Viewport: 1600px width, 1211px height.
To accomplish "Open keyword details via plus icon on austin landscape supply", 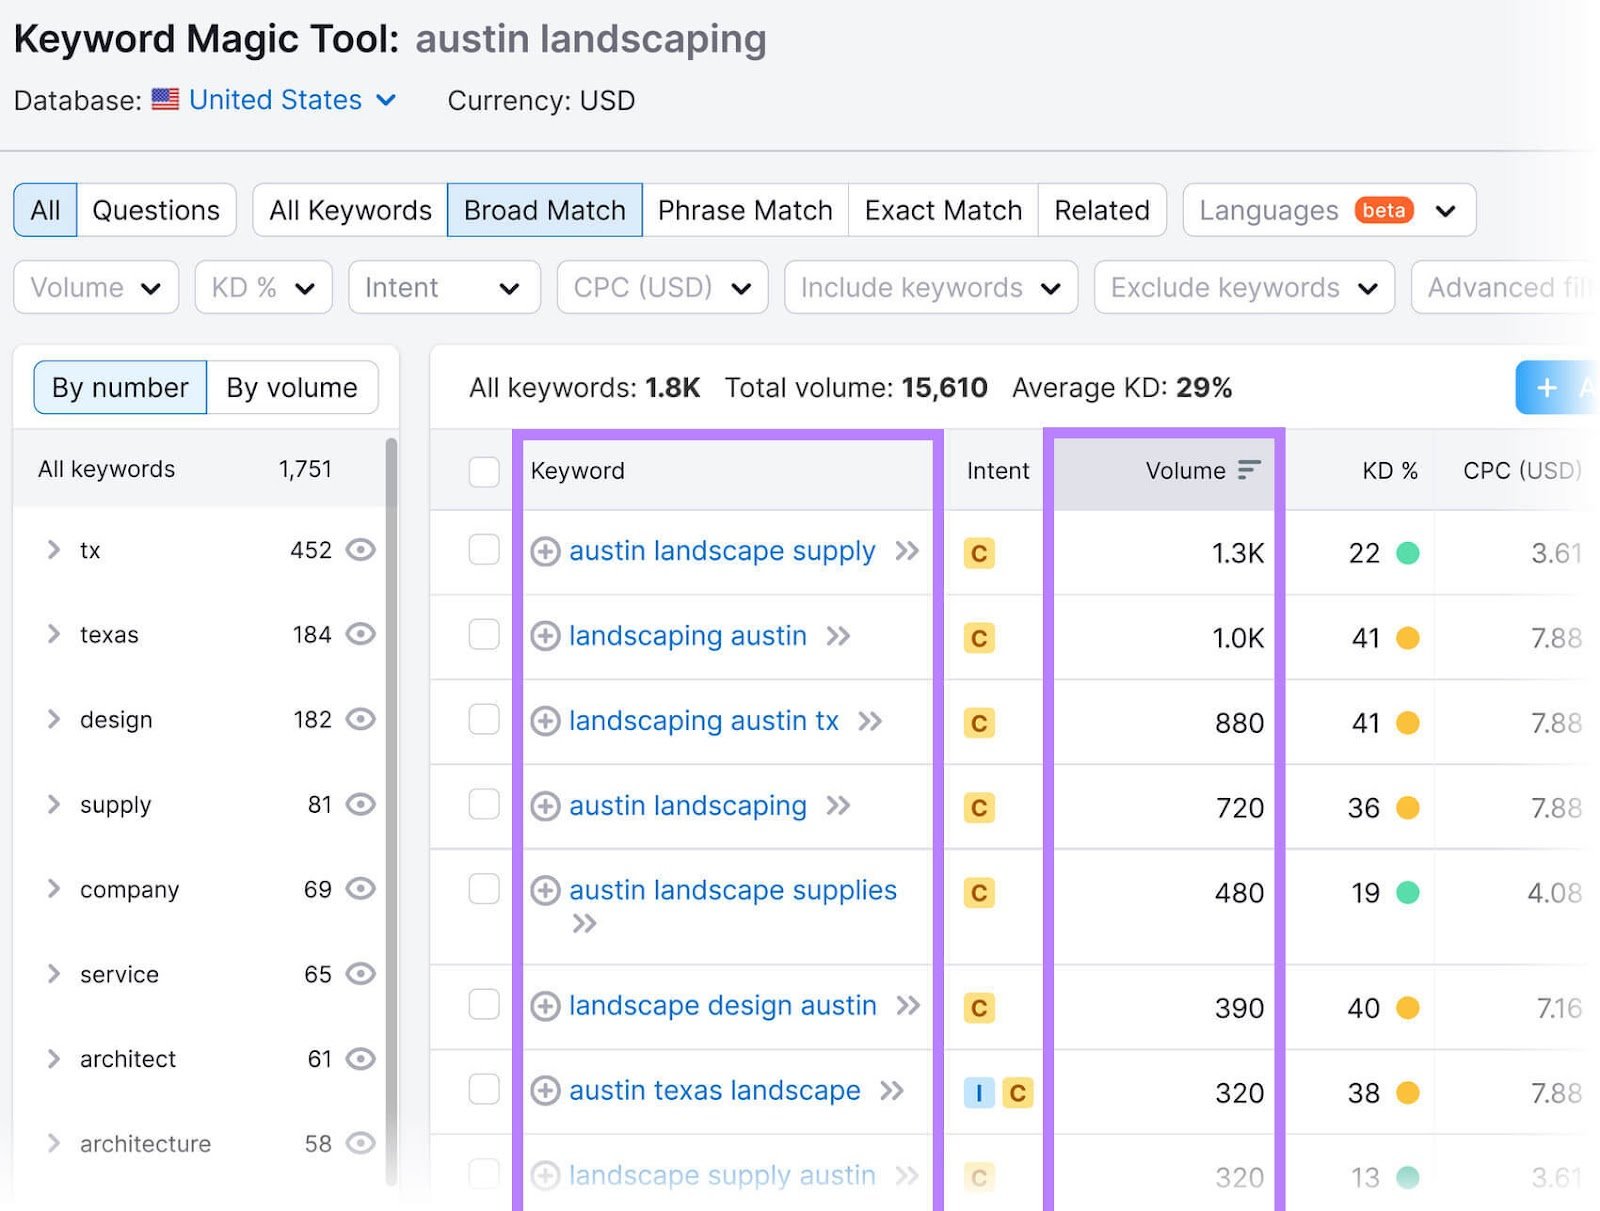I will pos(545,551).
